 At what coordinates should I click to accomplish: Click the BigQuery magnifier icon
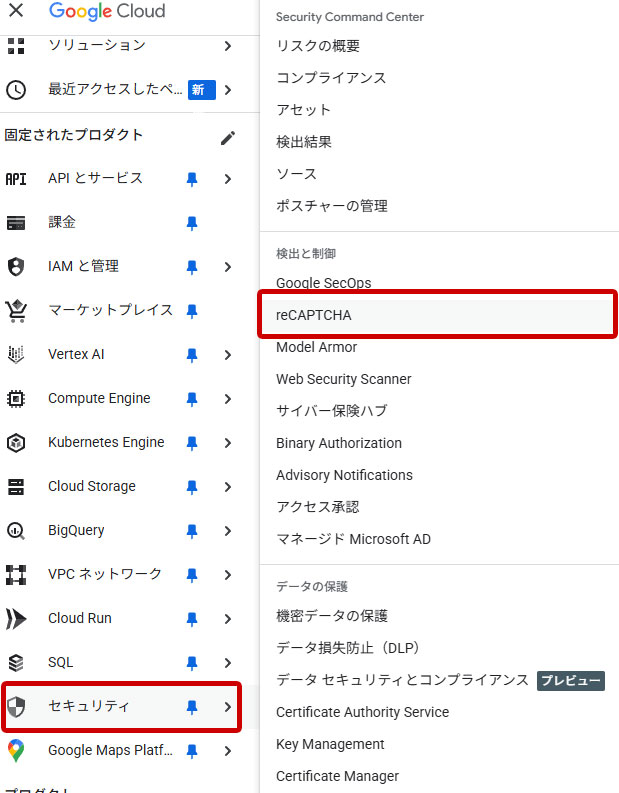click(16, 531)
